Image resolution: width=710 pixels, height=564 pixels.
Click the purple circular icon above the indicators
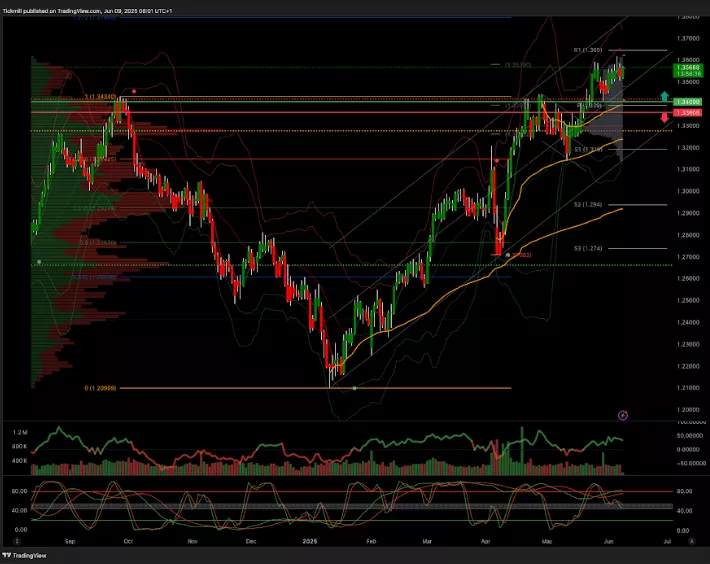623,413
